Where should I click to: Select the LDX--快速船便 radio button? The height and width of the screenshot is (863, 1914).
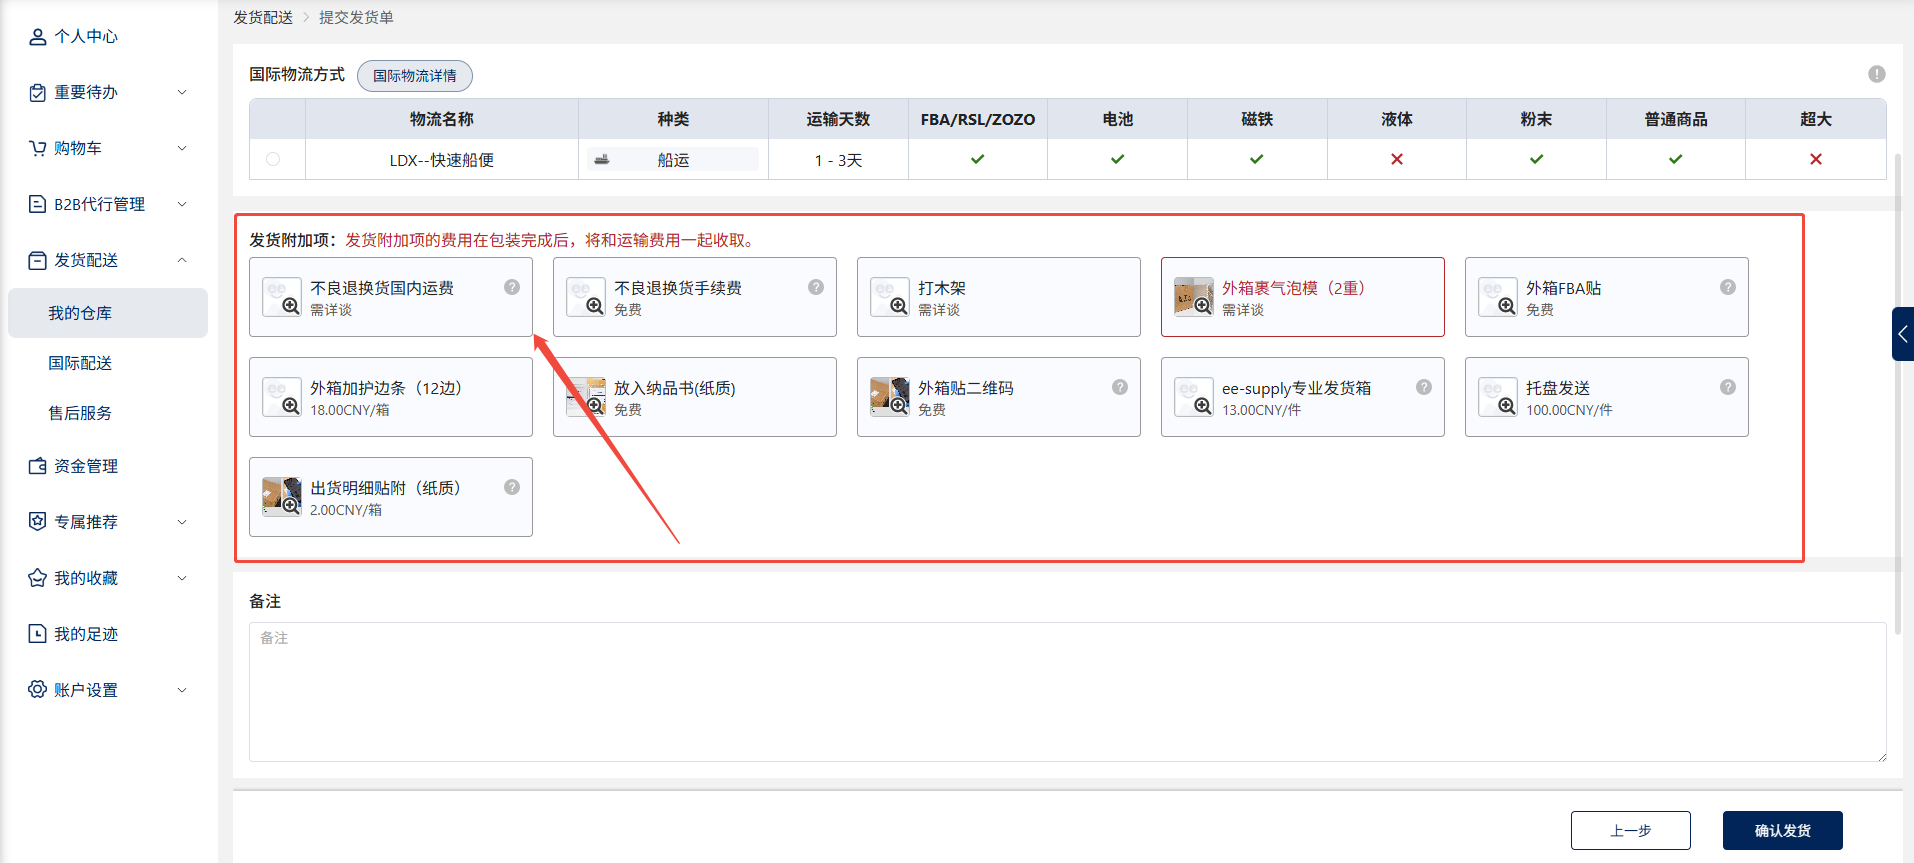pos(273,159)
